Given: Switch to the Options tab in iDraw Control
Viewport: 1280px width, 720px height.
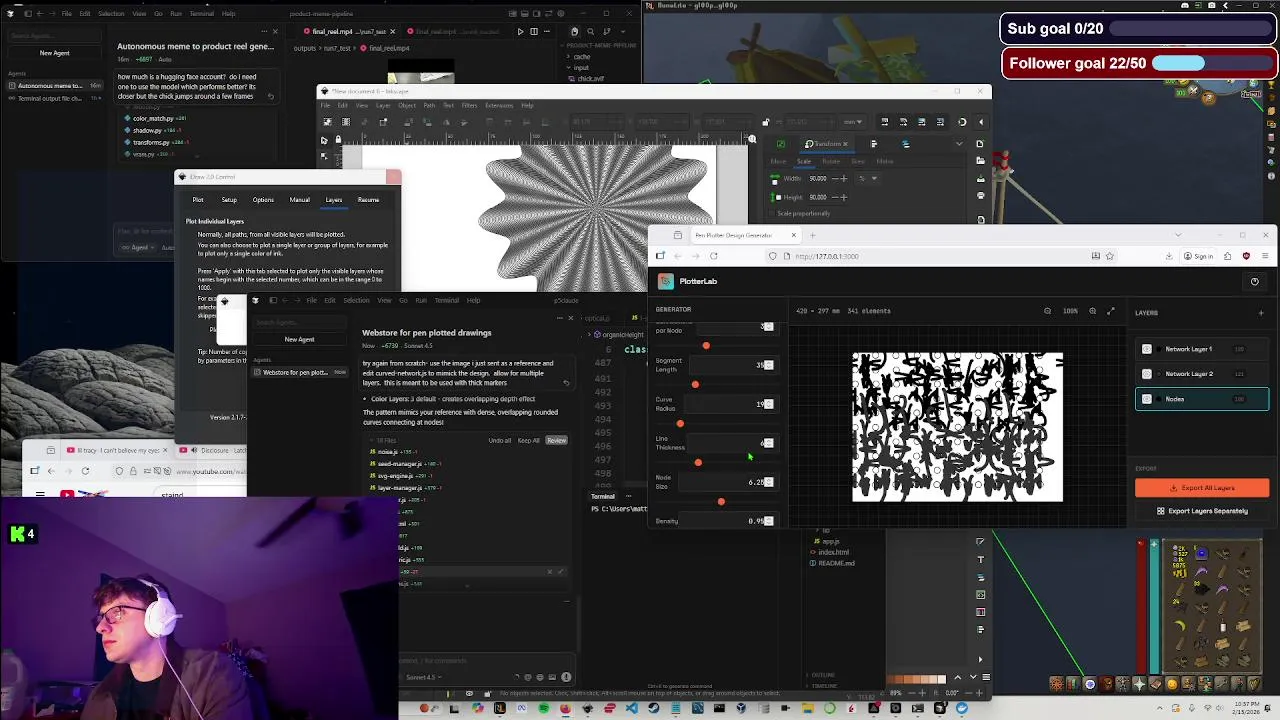Looking at the screenshot, I should click(263, 200).
